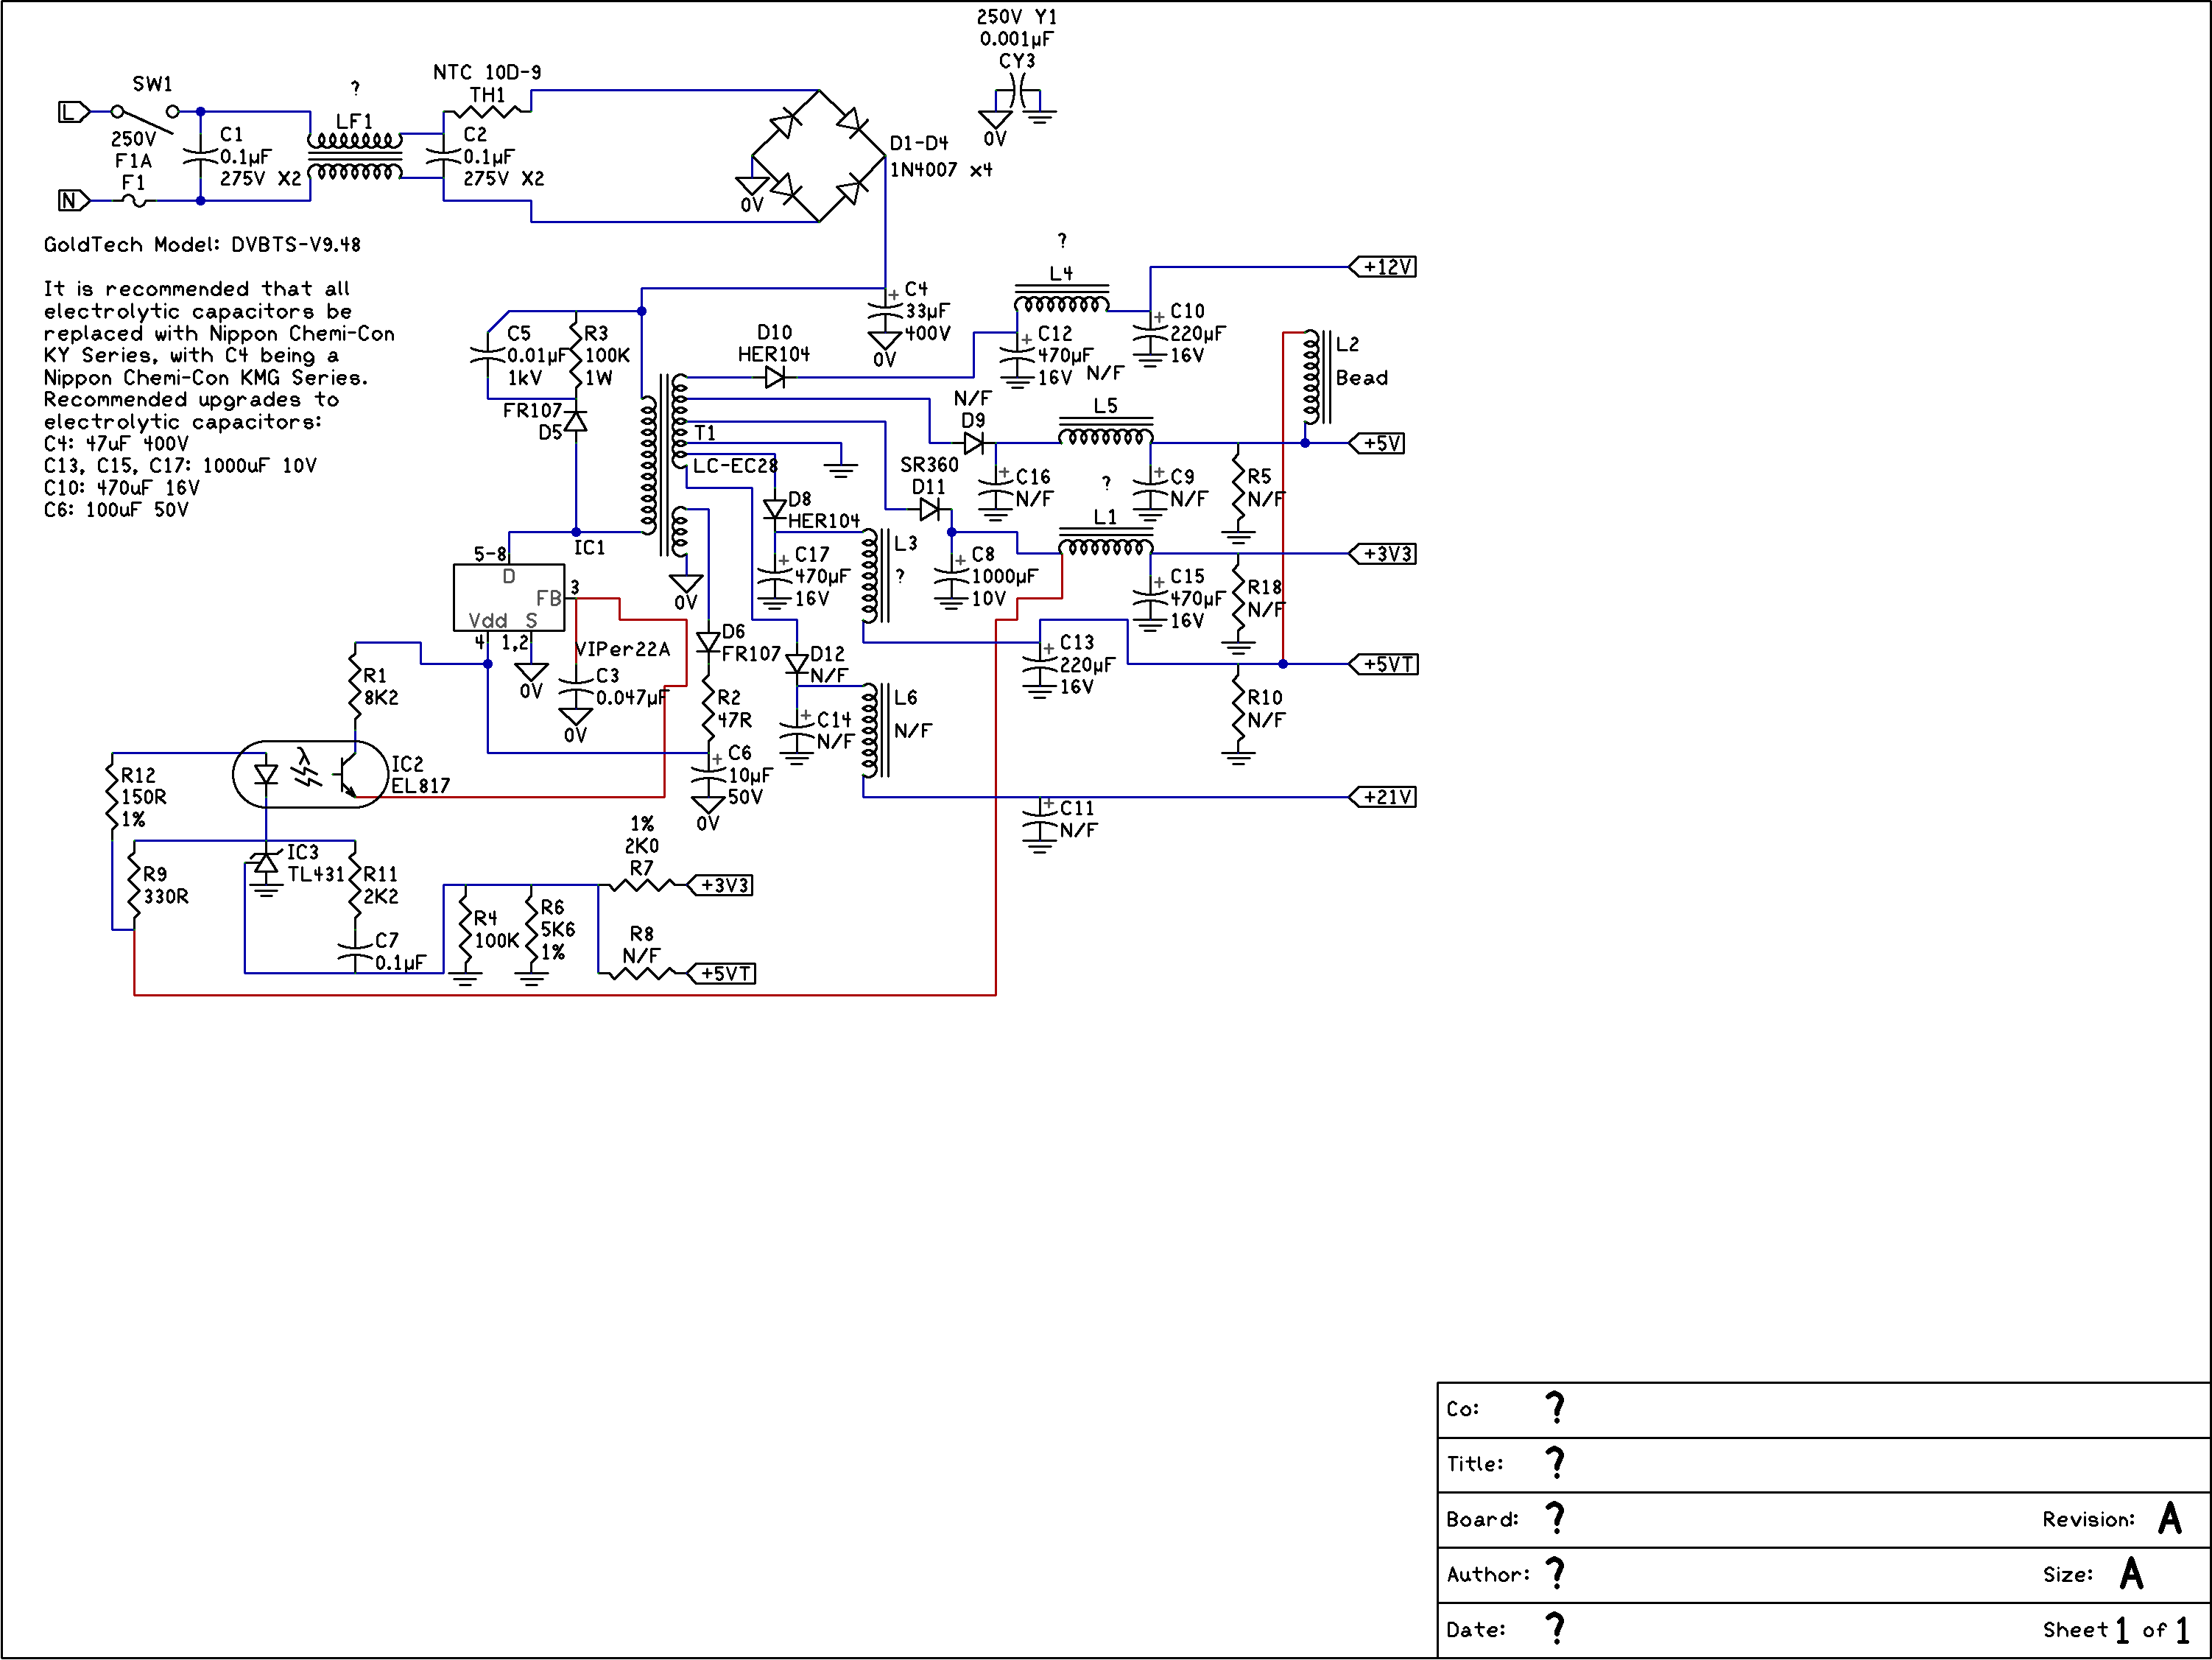Click the C5 0.01µF capacitor
Viewport: 2212px width, 1660px height.
[x=487, y=355]
